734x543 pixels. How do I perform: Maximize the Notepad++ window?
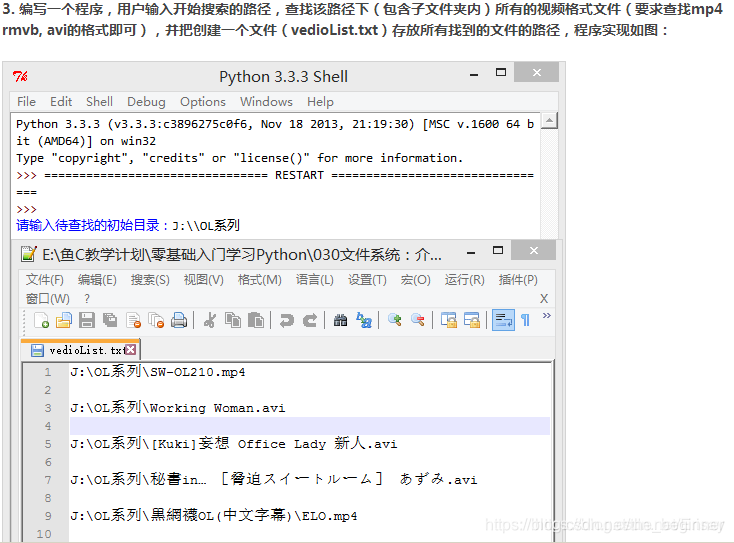[498, 250]
